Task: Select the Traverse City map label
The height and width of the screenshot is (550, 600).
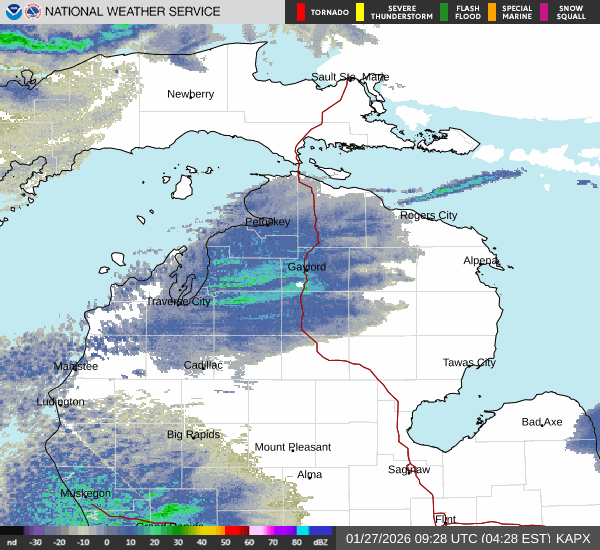Action: click(x=179, y=301)
